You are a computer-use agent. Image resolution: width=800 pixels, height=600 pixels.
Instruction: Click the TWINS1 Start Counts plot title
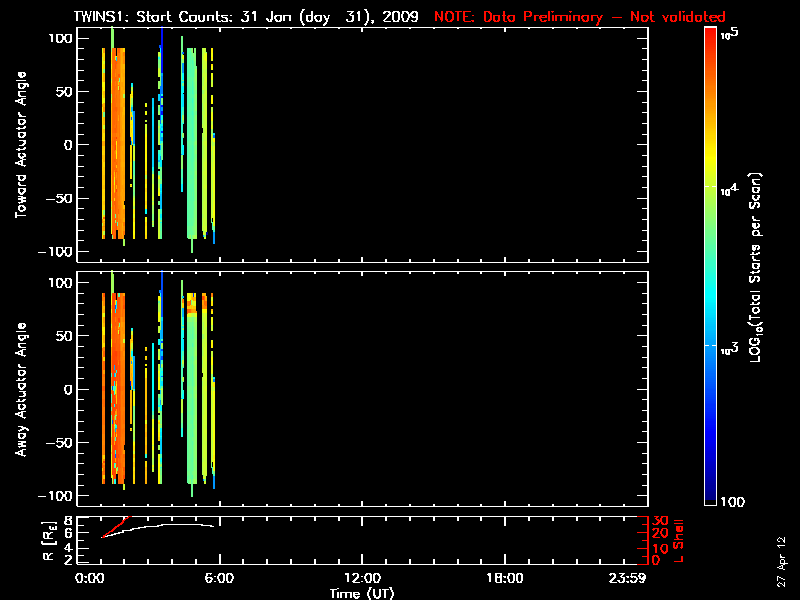[x=248, y=17]
